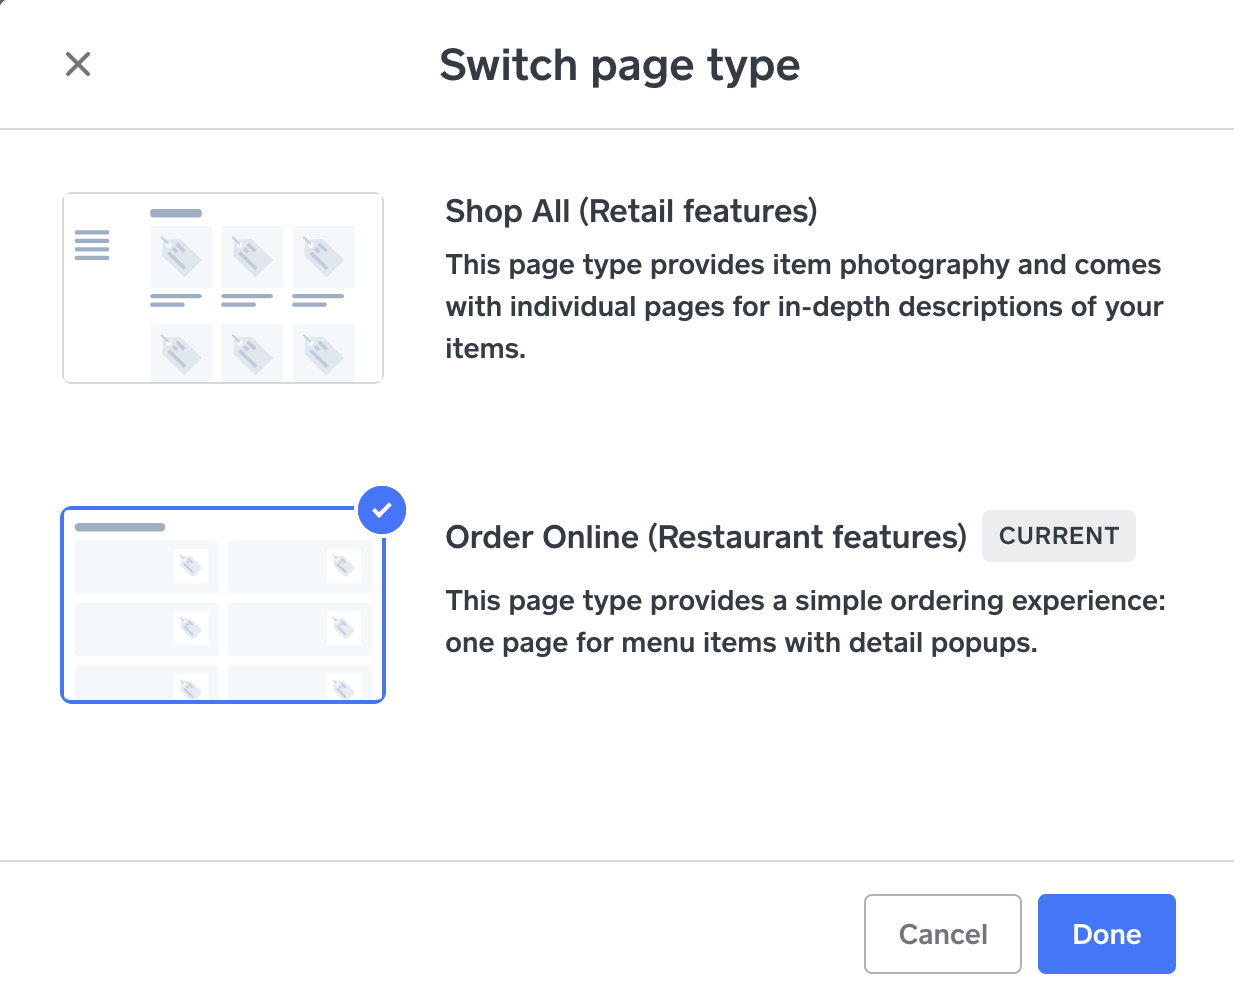Image resolution: width=1234 pixels, height=988 pixels.
Task: Click the Switch page type title
Action: (618, 64)
